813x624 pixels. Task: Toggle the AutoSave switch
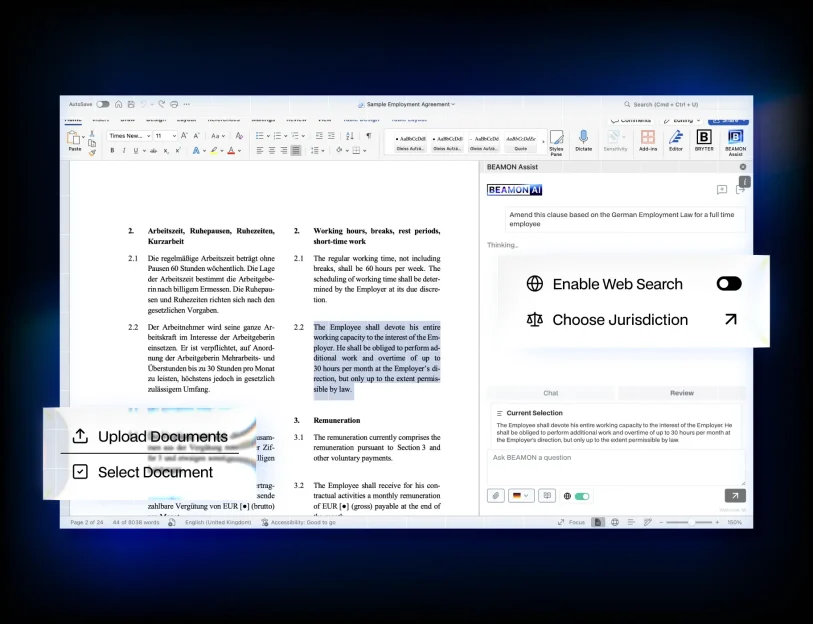point(103,104)
